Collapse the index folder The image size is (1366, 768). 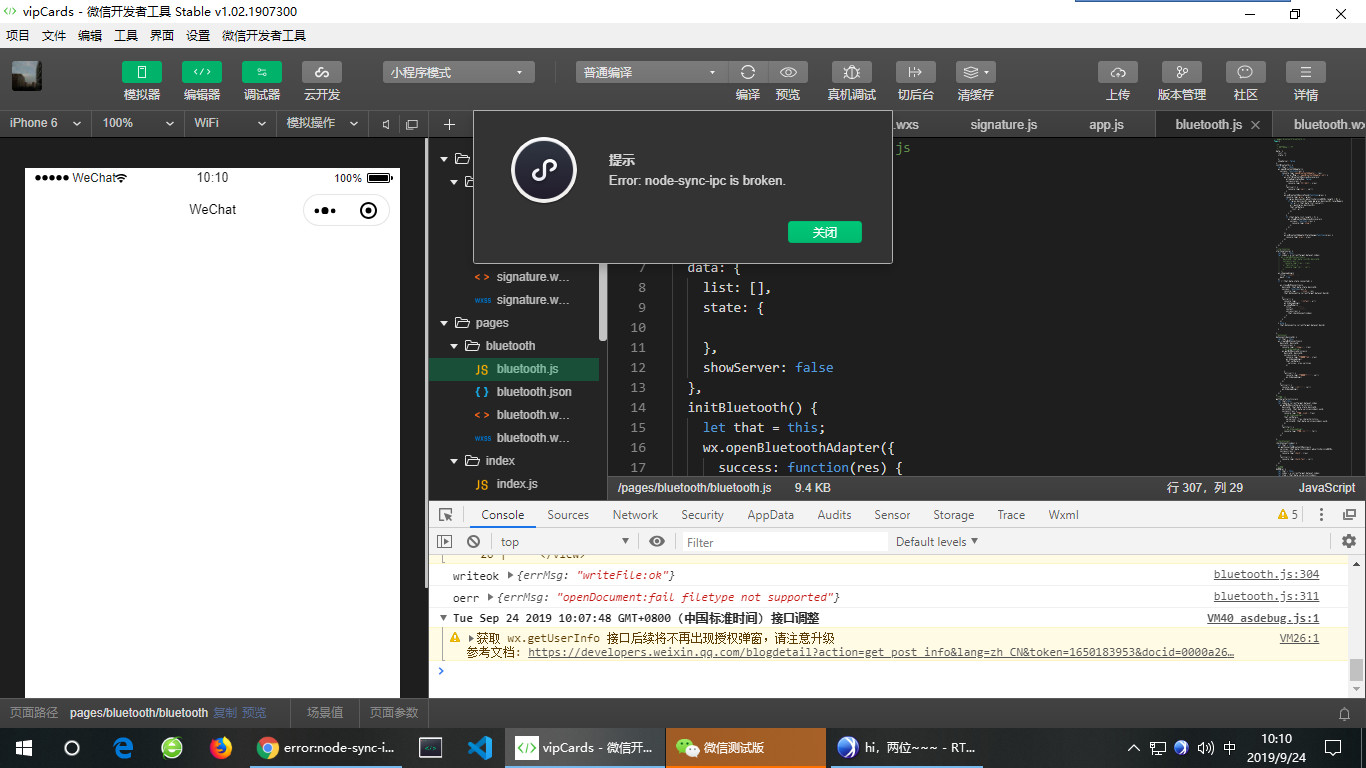(454, 461)
